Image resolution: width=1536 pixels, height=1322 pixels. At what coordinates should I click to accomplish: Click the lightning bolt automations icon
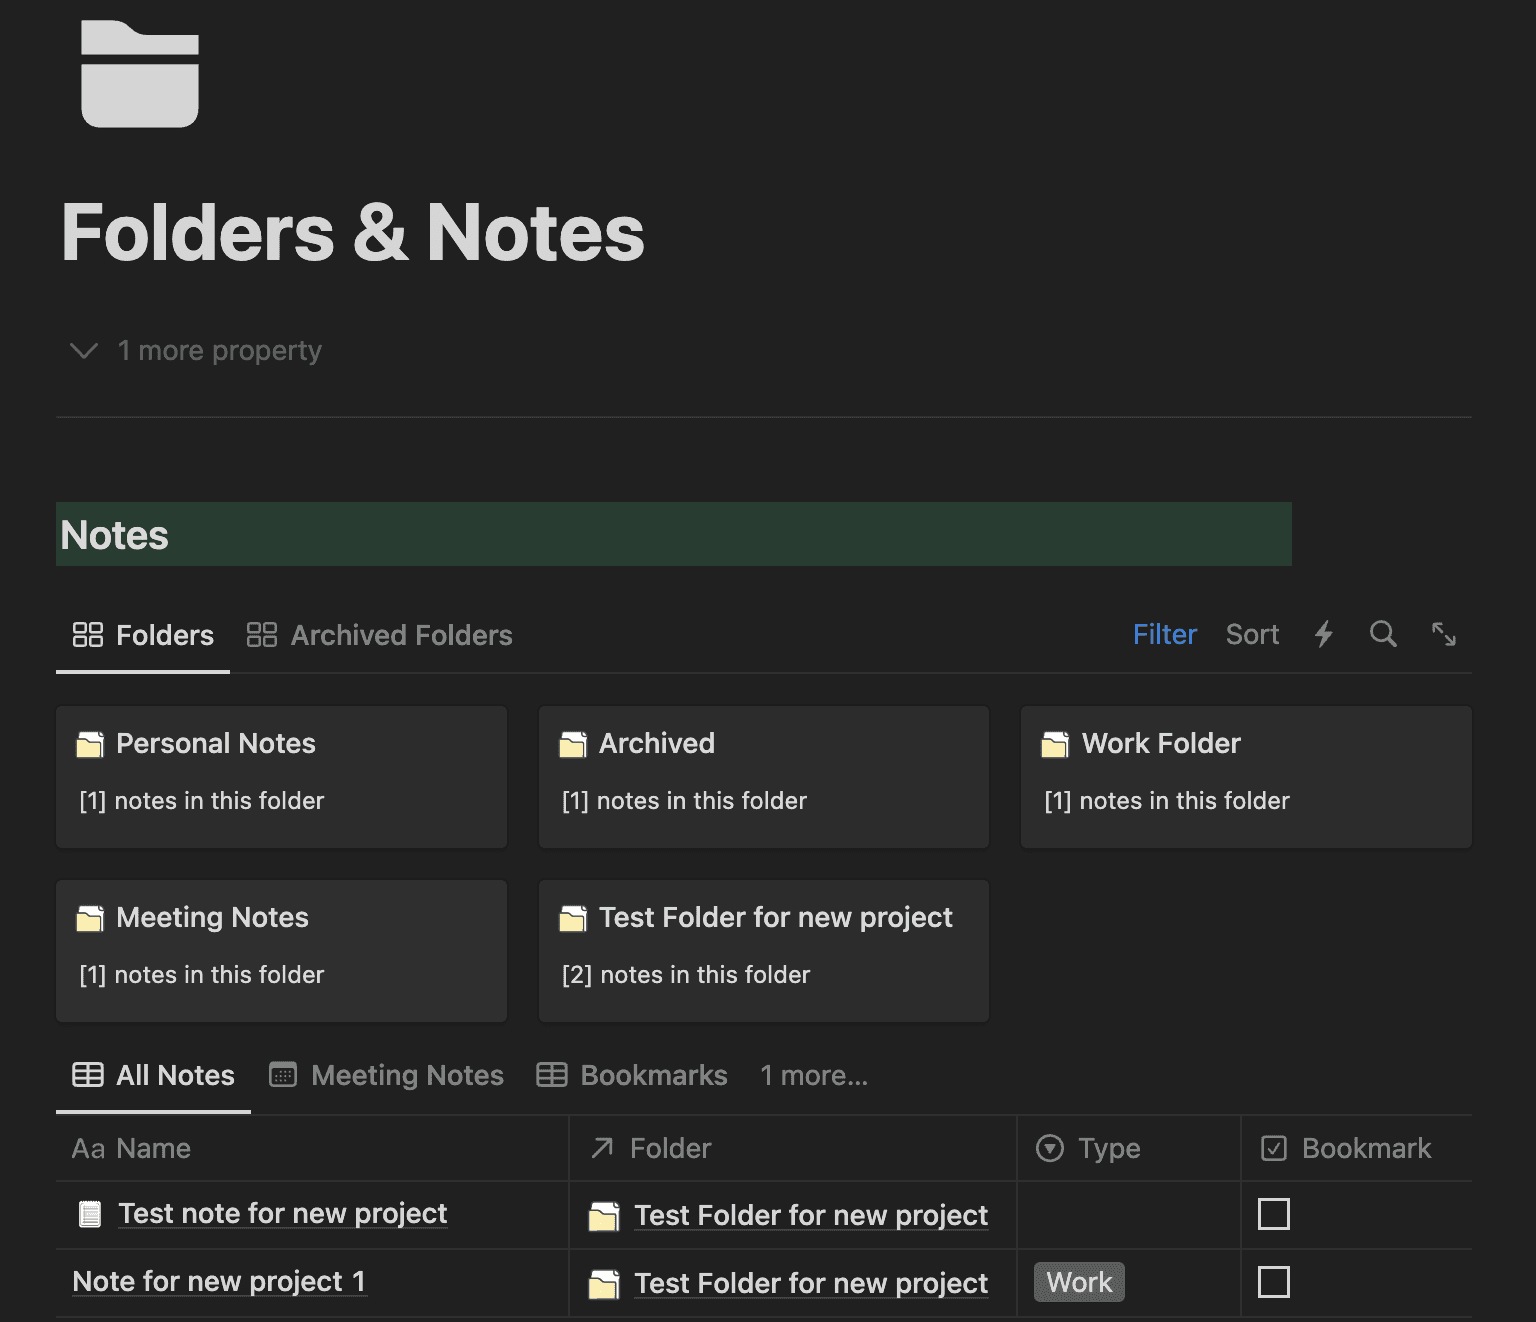(1324, 634)
